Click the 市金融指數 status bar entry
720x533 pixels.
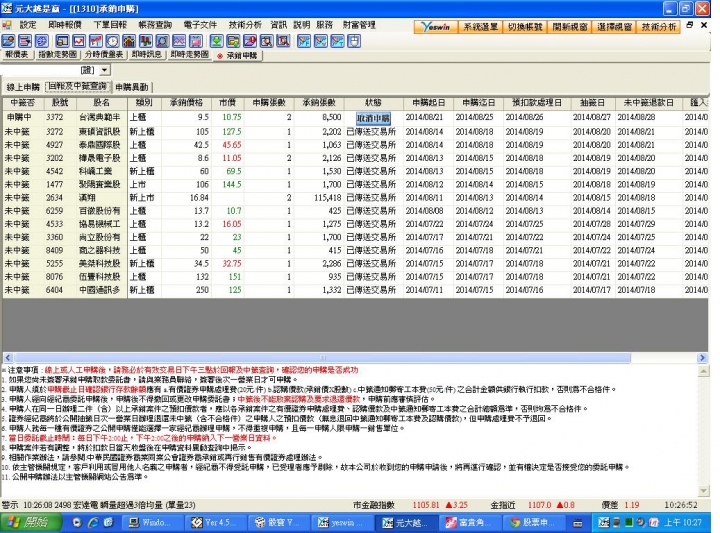click(374, 505)
